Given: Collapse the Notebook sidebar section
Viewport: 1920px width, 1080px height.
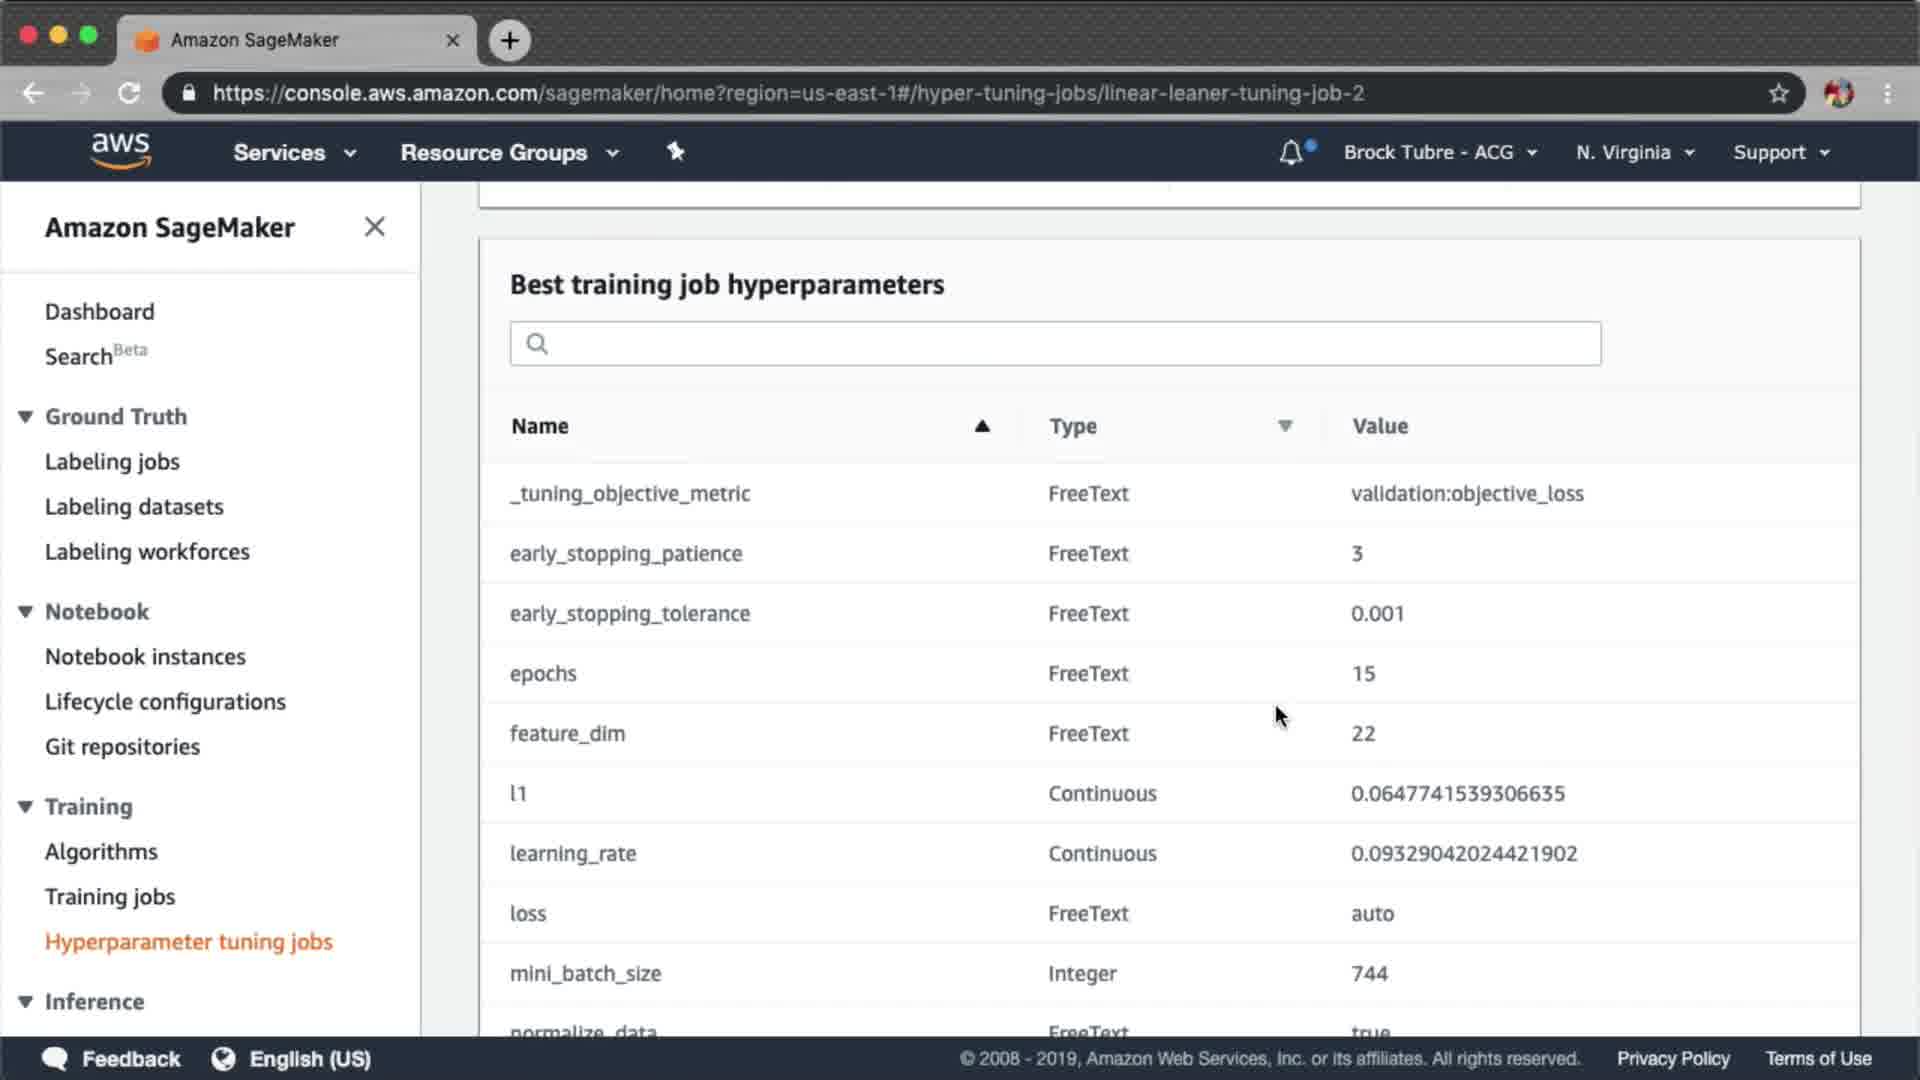Looking at the screenshot, I should click(26, 611).
